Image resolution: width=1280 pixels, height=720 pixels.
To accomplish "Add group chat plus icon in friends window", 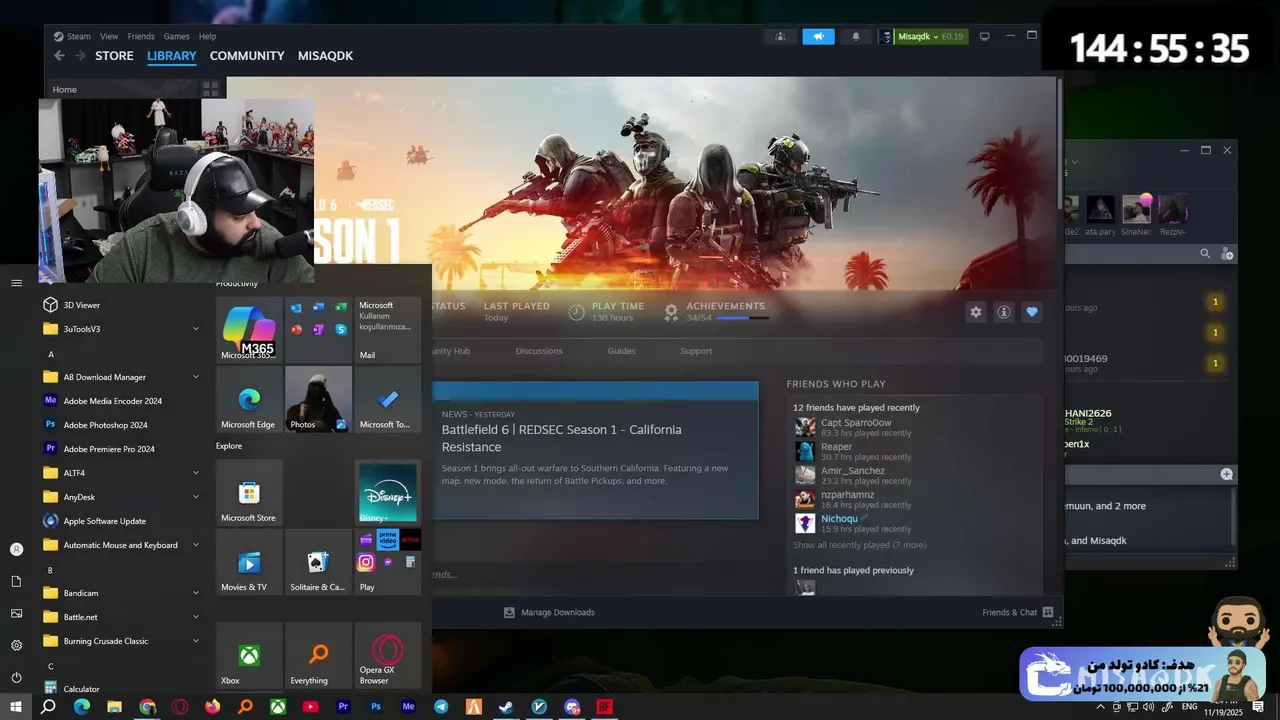I will 1226,474.
